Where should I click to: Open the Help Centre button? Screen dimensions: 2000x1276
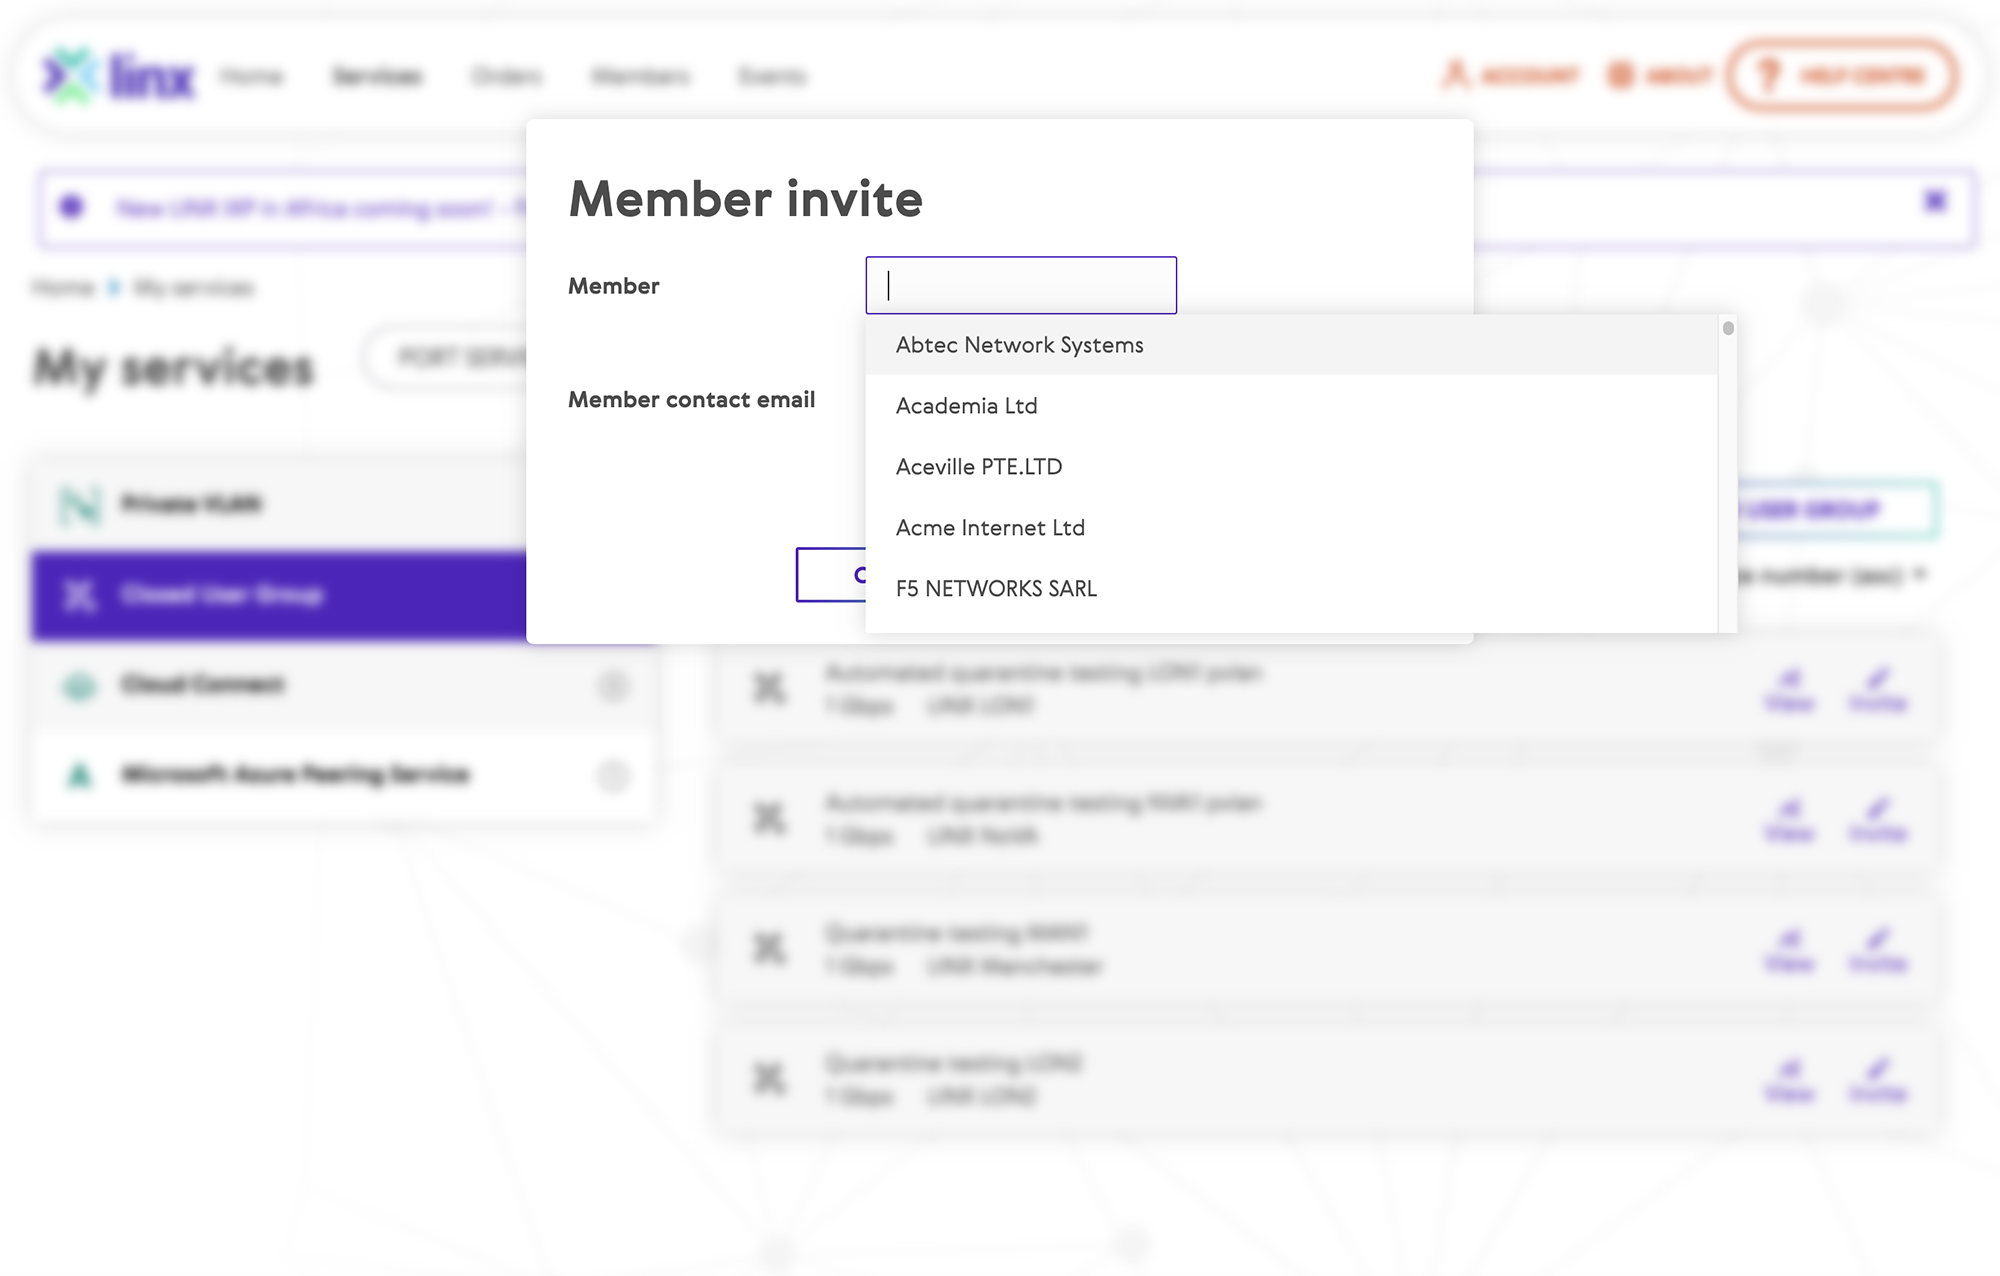click(1842, 75)
